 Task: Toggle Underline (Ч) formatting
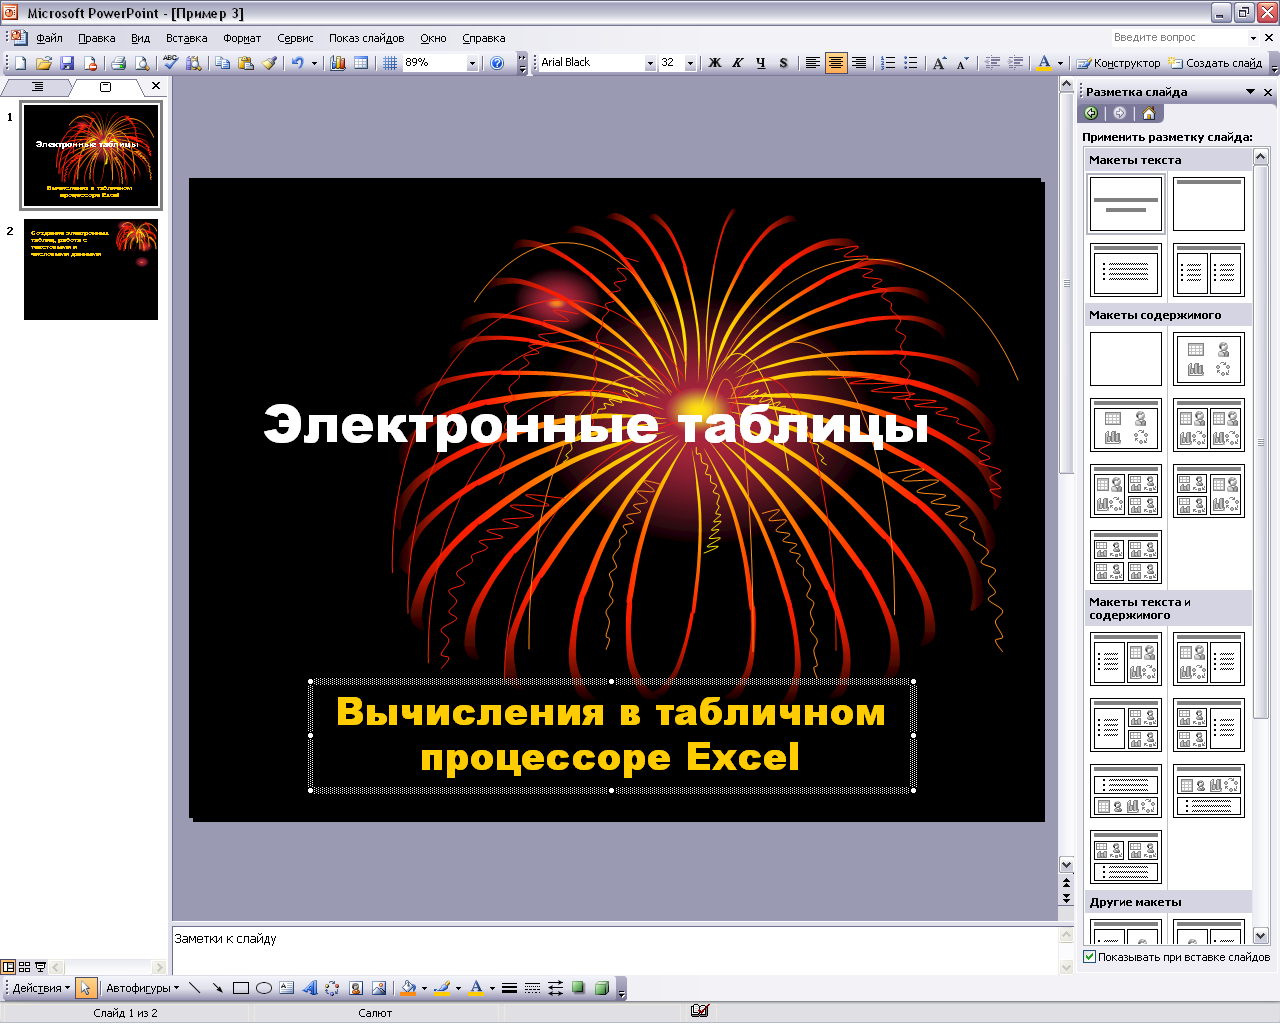click(x=761, y=63)
